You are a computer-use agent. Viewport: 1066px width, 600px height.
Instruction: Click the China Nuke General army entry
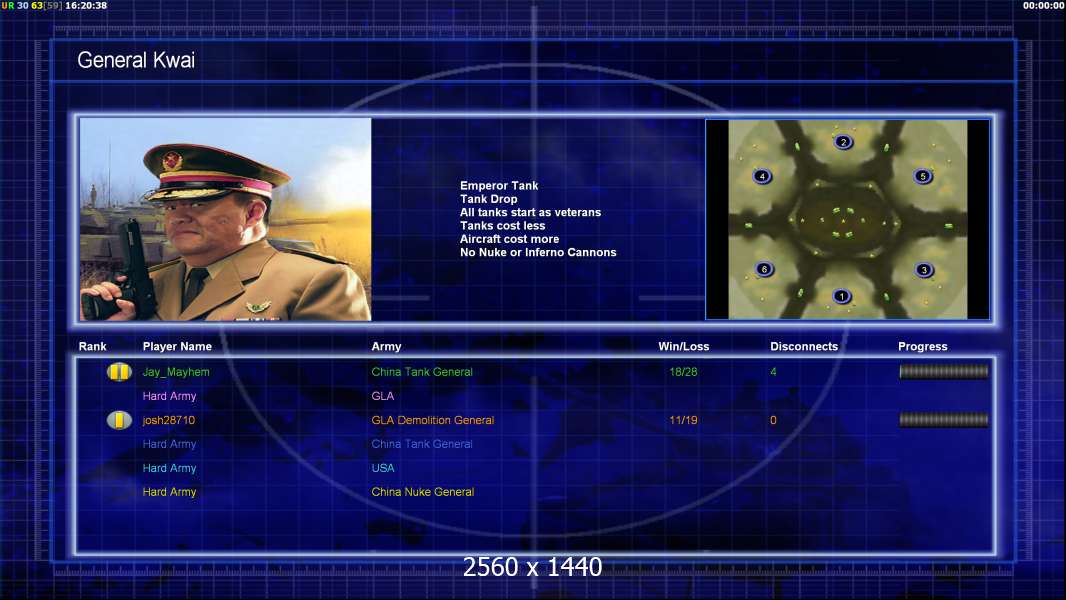coord(422,492)
